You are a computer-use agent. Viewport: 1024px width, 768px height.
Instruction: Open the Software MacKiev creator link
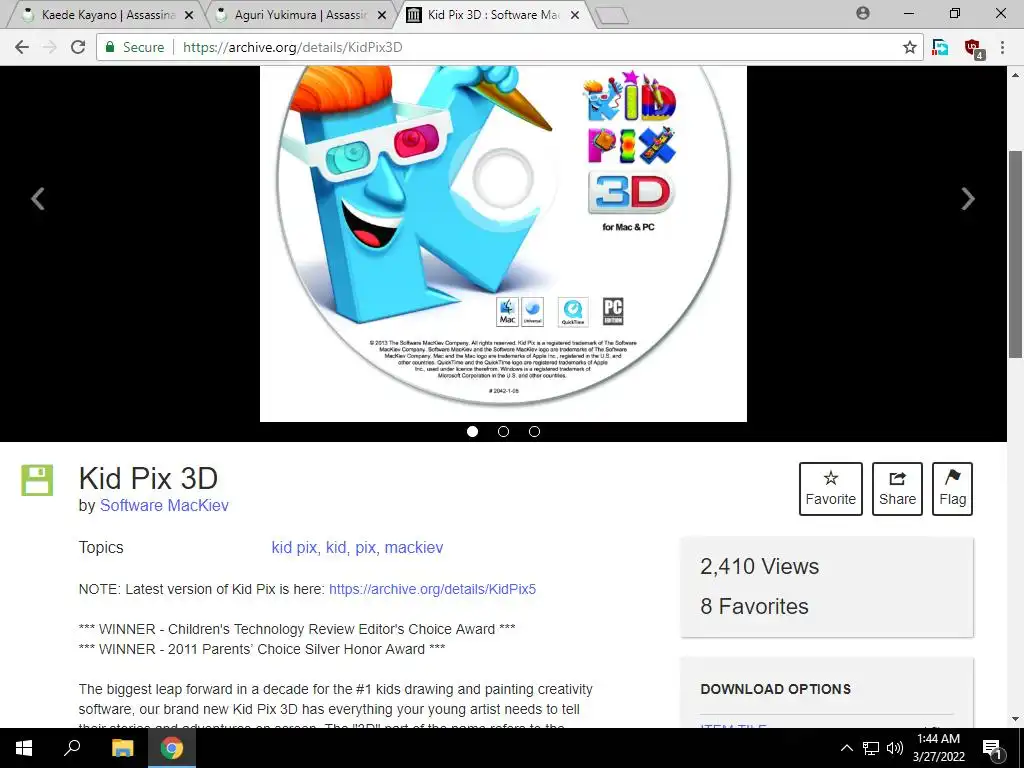(164, 505)
